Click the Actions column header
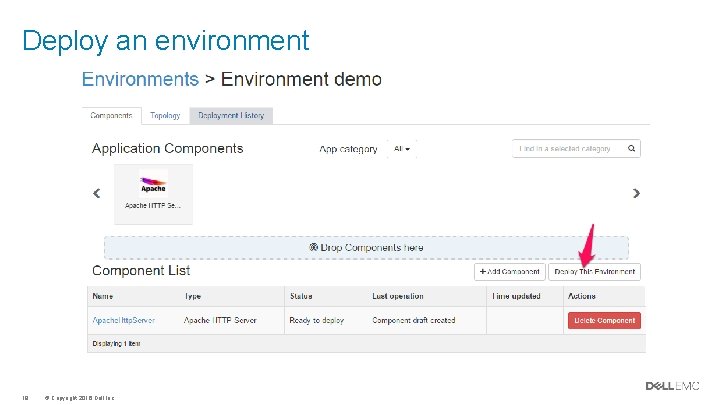720x405 pixels. click(582, 296)
